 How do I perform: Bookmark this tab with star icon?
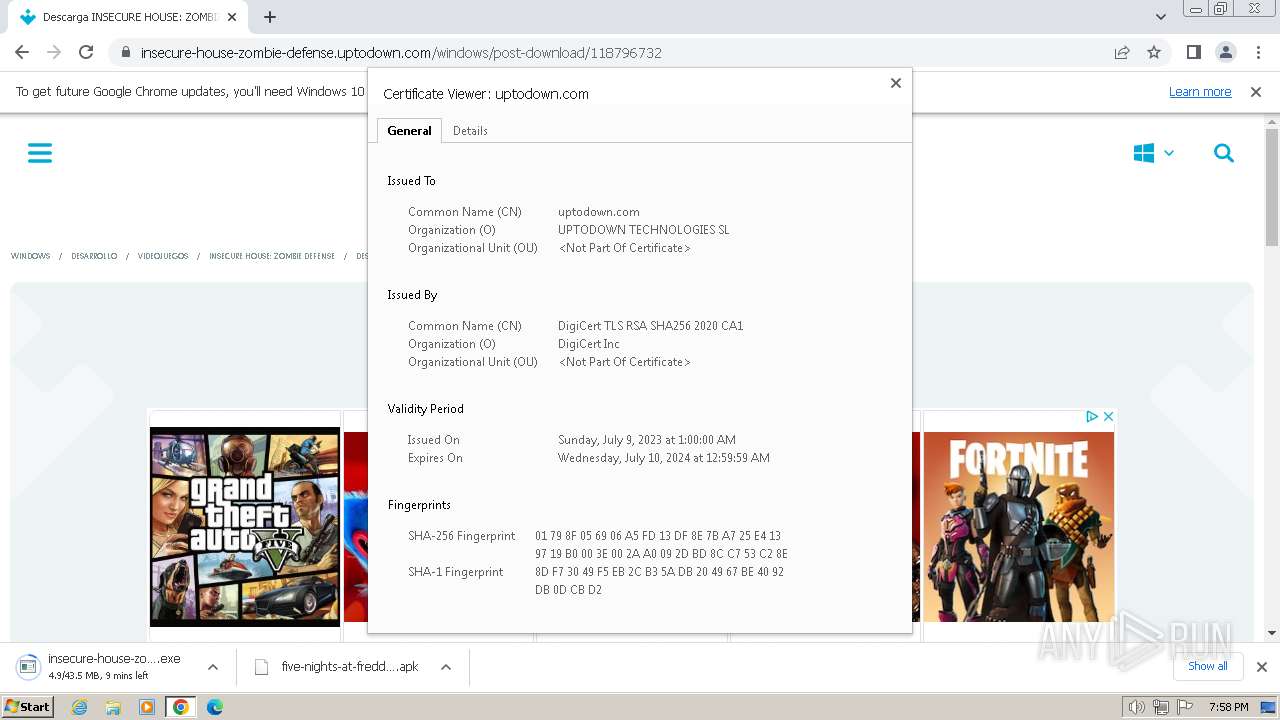click(1154, 52)
